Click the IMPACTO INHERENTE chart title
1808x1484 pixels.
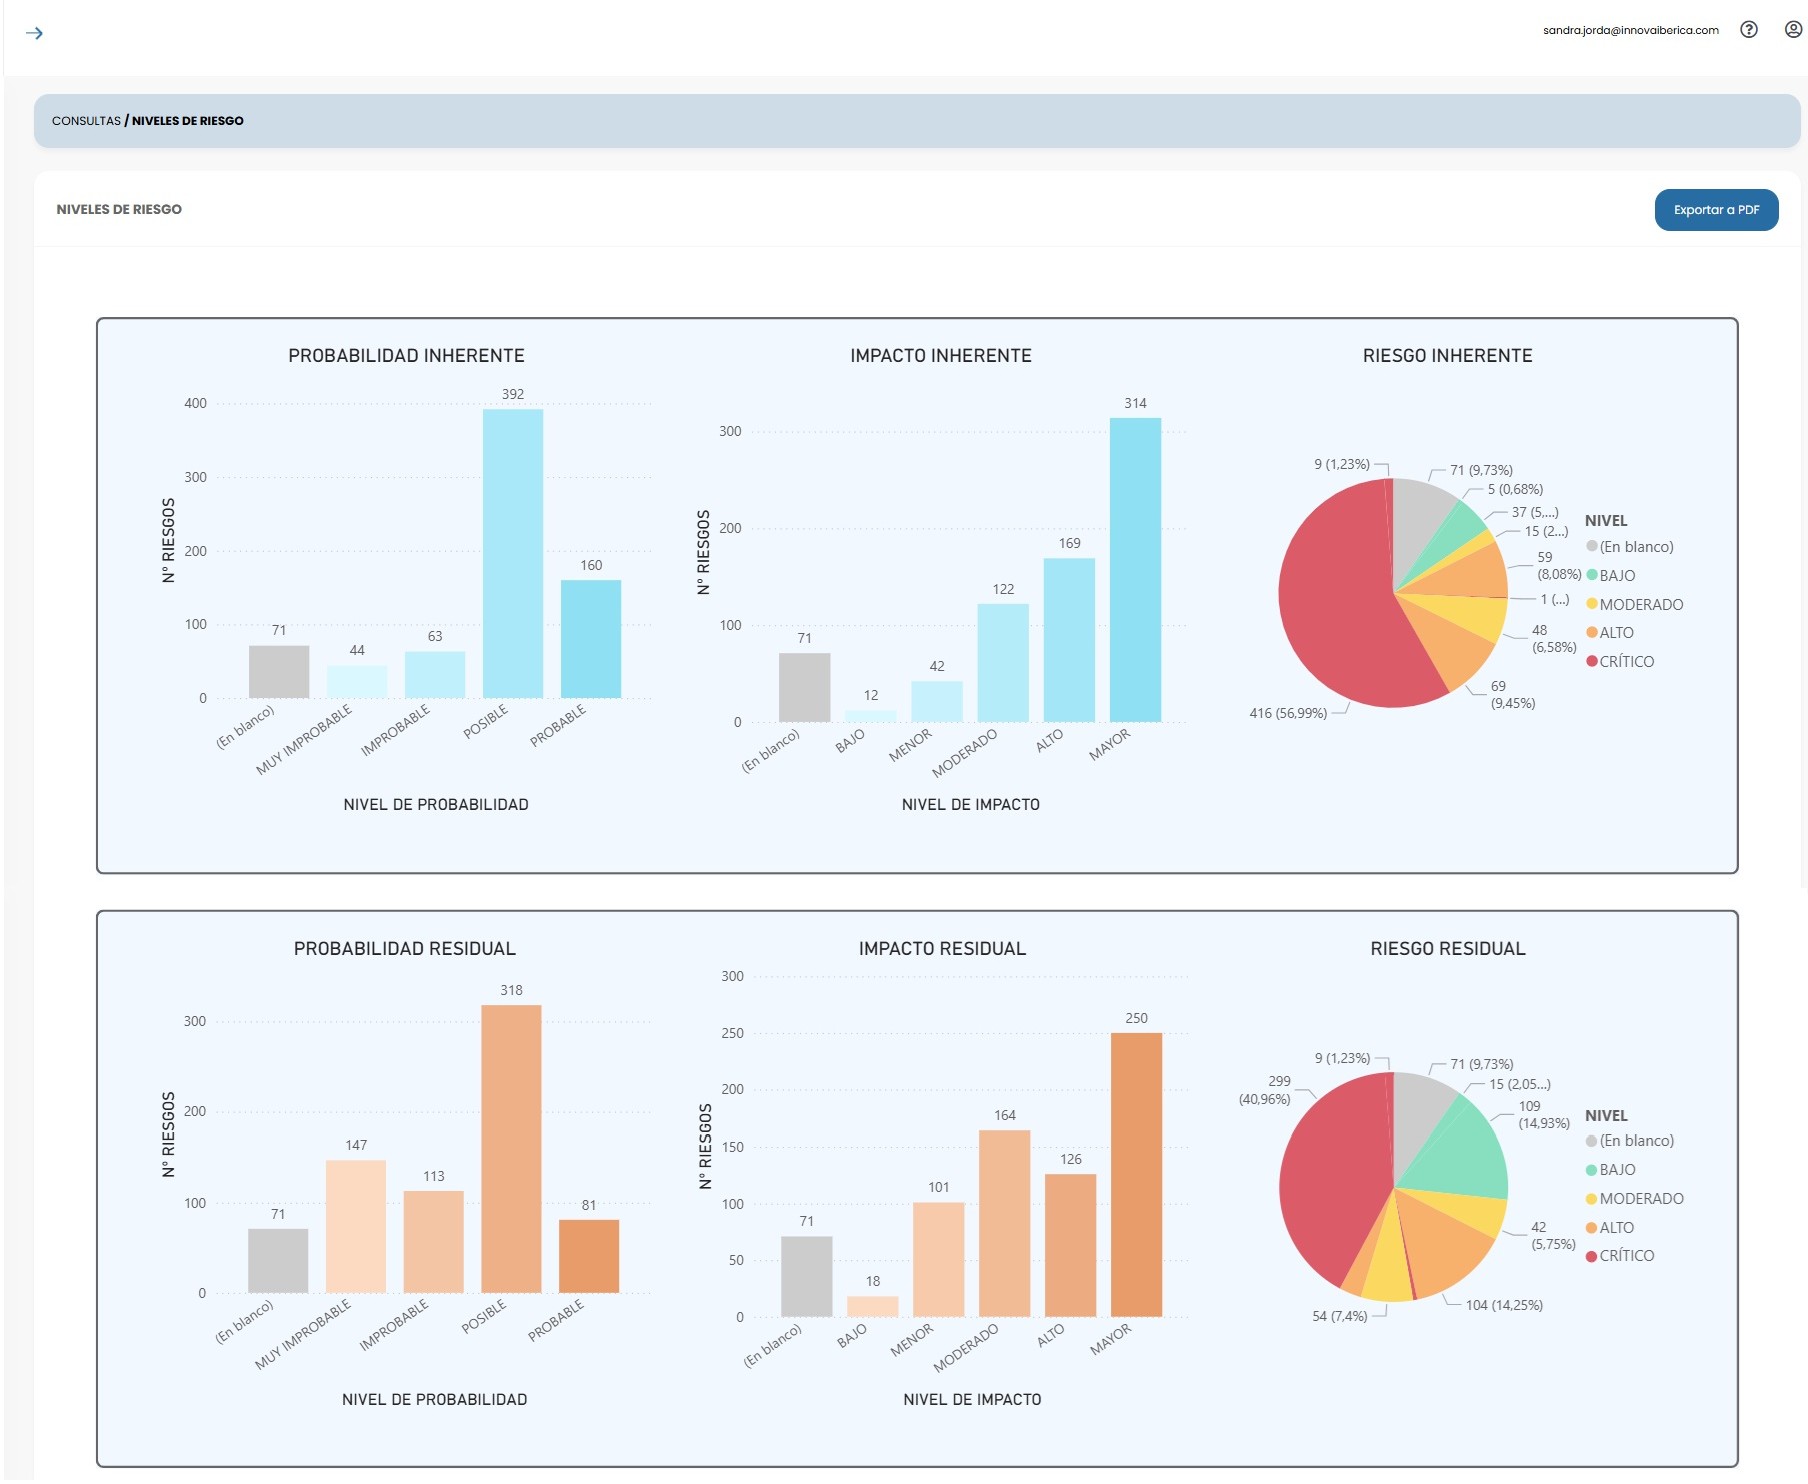point(941,356)
